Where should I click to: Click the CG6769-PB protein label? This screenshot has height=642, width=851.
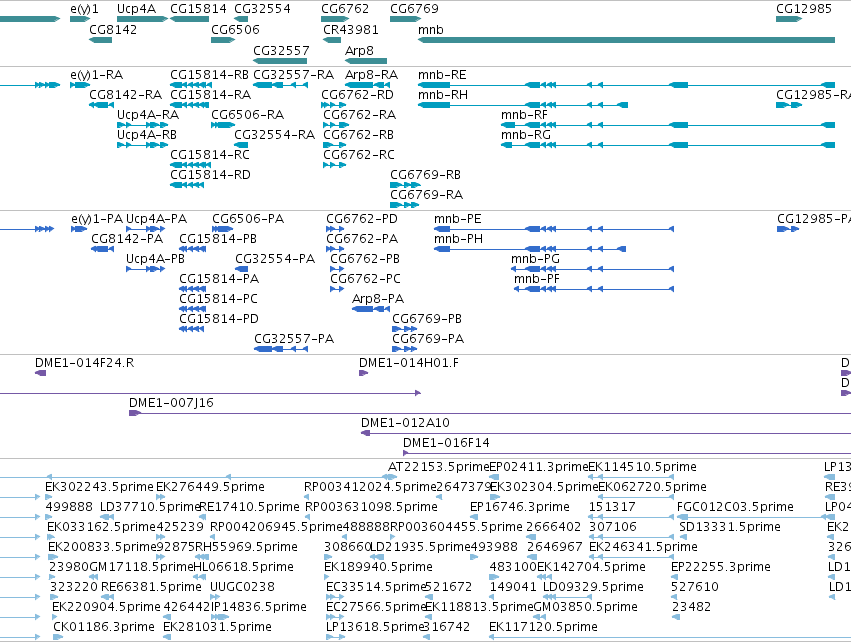coord(427,319)
